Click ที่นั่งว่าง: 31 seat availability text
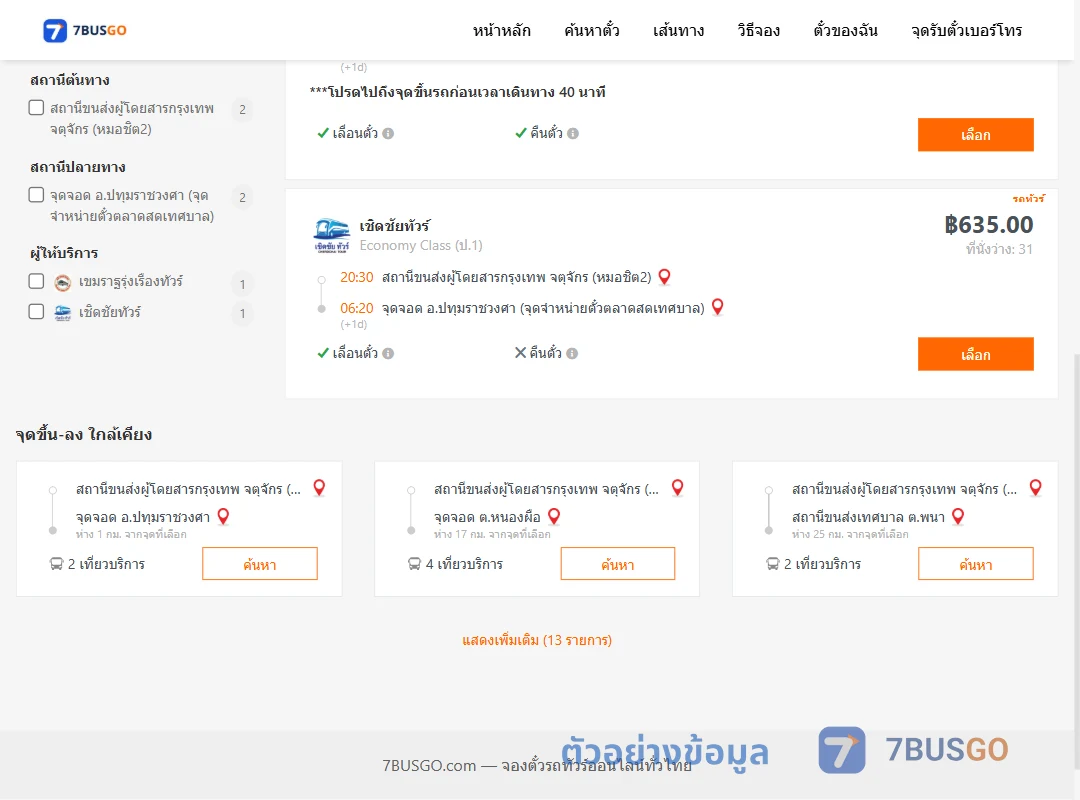The height and width of the screenshot is (800, 1080). [999, 249]
